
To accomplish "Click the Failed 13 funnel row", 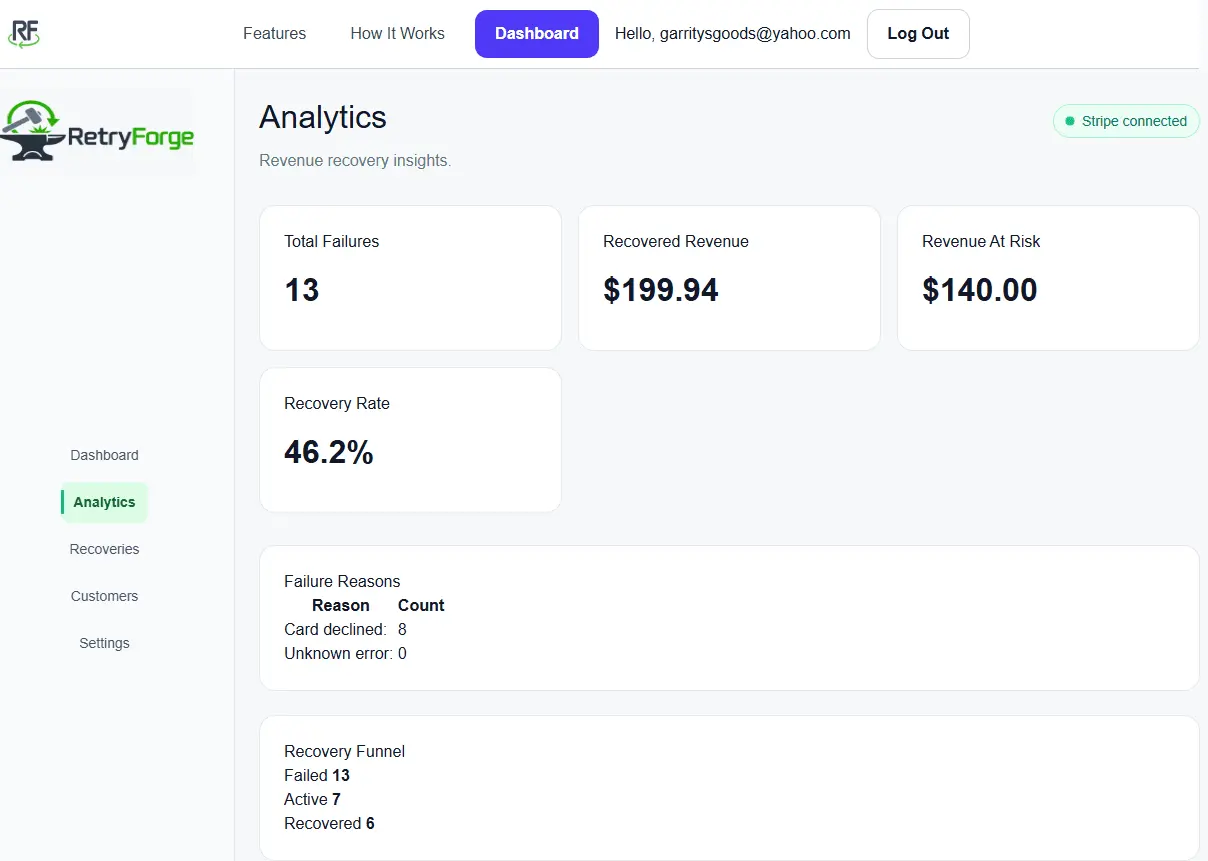I will point(317,775).
